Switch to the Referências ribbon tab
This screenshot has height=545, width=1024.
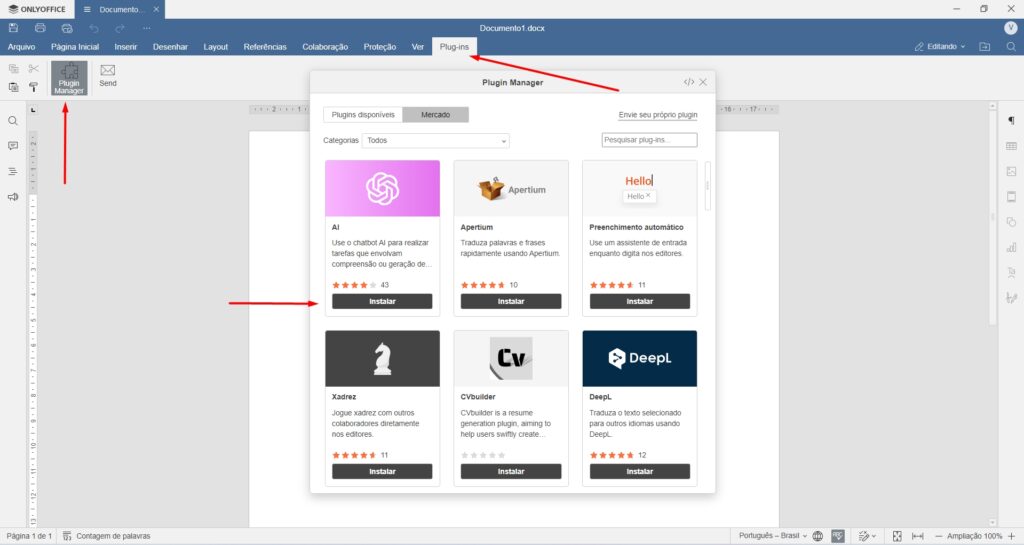click(265, 47)
